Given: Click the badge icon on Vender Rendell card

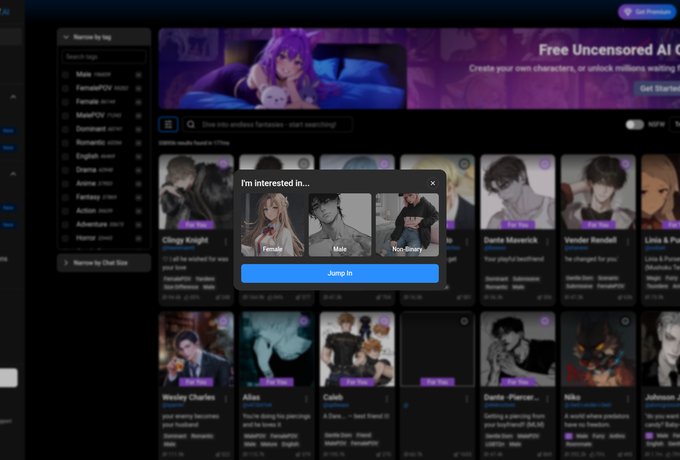Looking at the screenshot, I should click(x=624, y=163).
